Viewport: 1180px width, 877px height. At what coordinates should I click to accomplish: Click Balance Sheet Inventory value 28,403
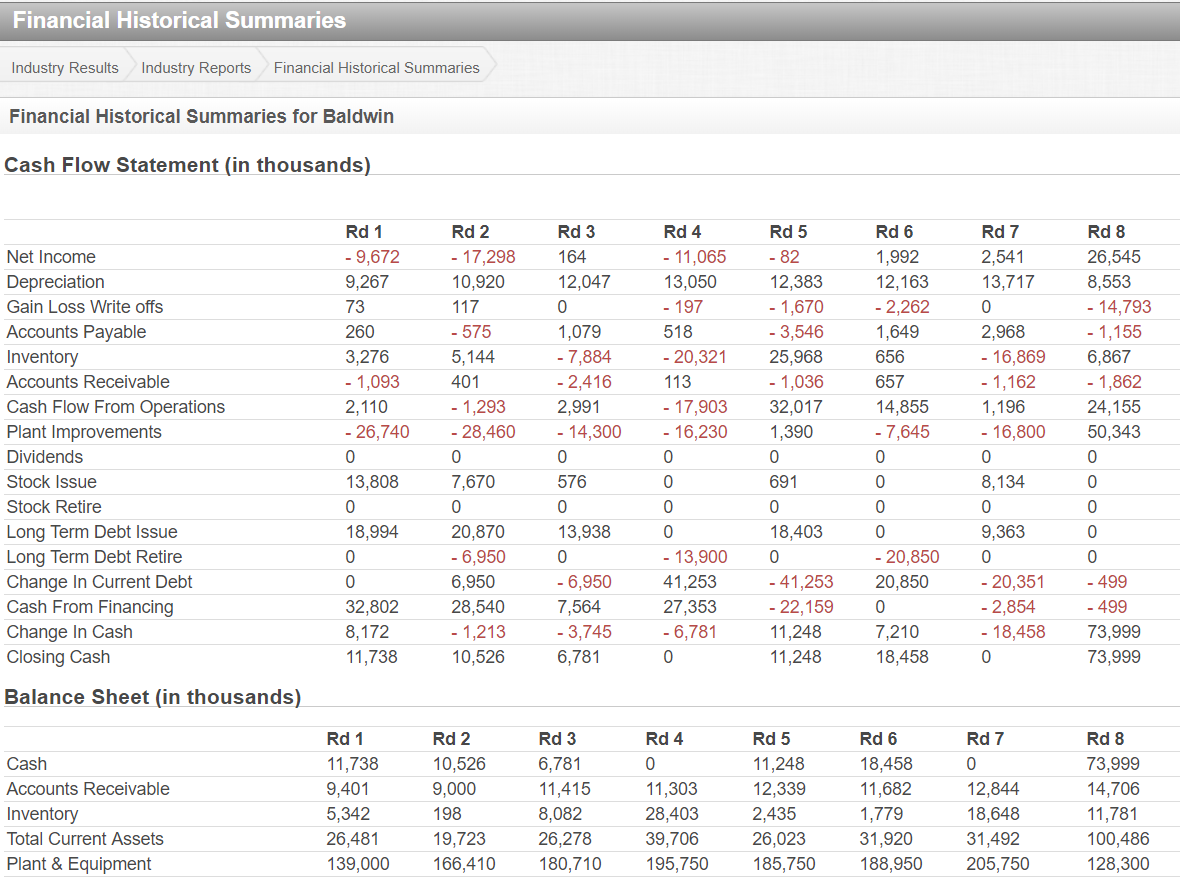click(x=671, y=814)
